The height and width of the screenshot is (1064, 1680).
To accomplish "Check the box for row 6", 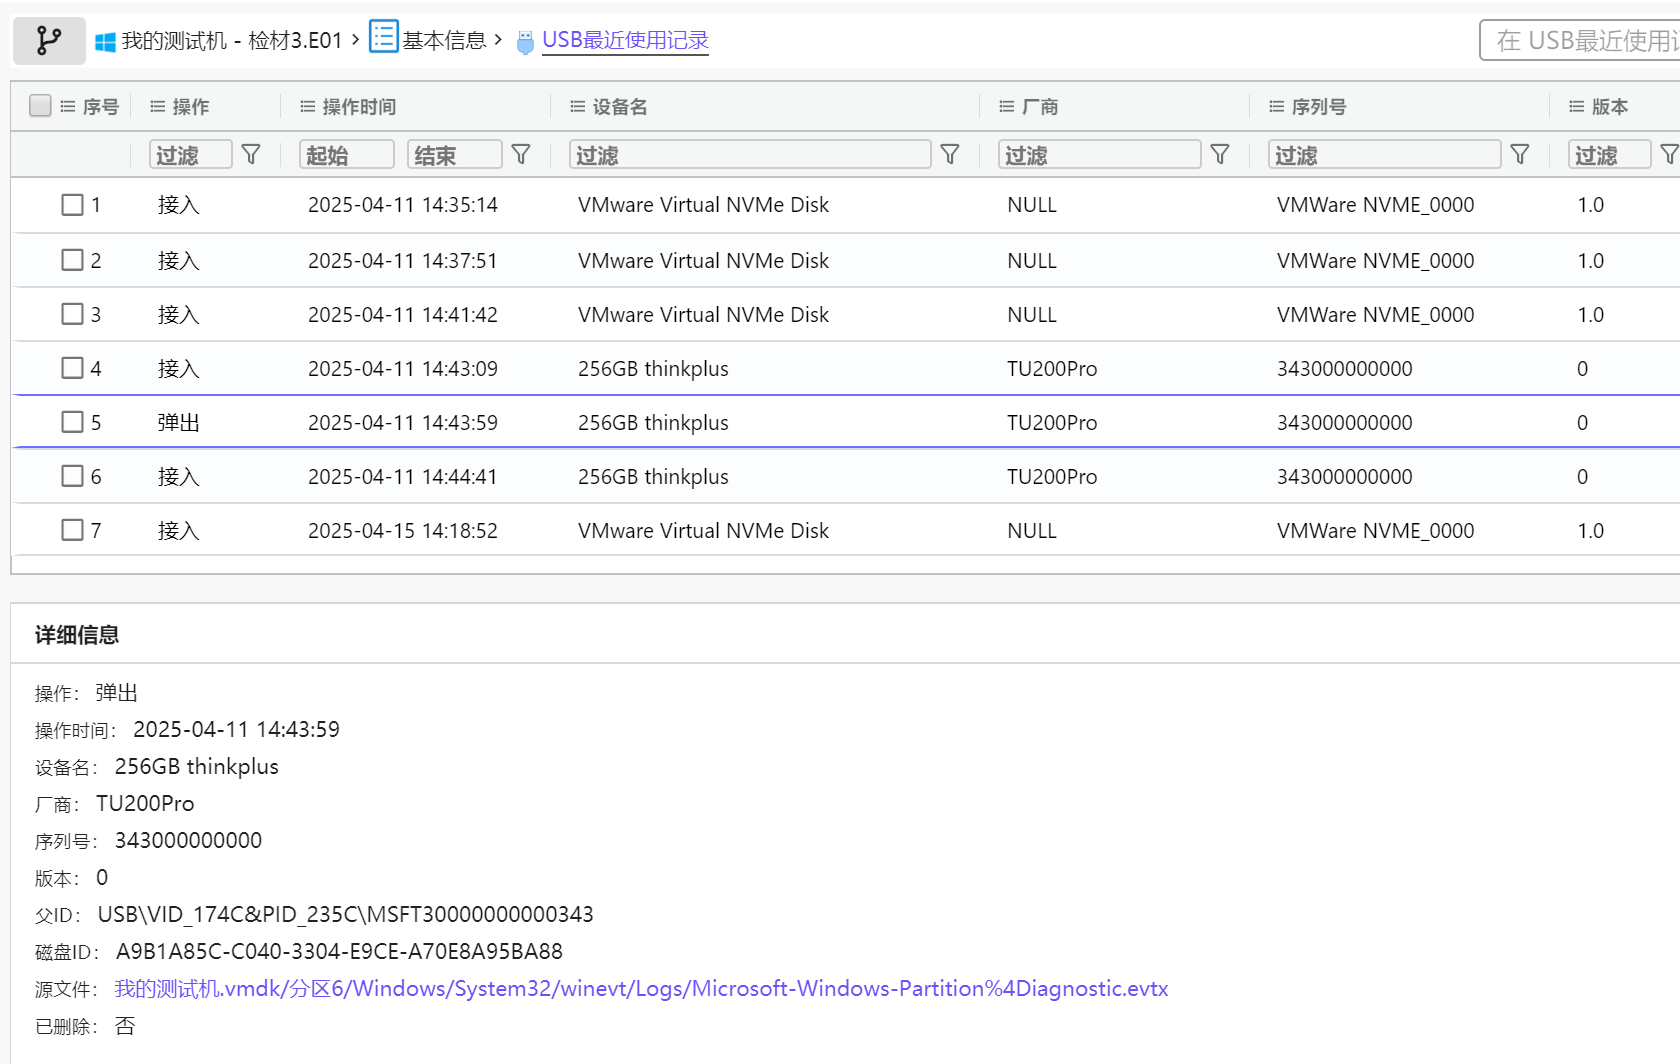I will tap(72, 476).
